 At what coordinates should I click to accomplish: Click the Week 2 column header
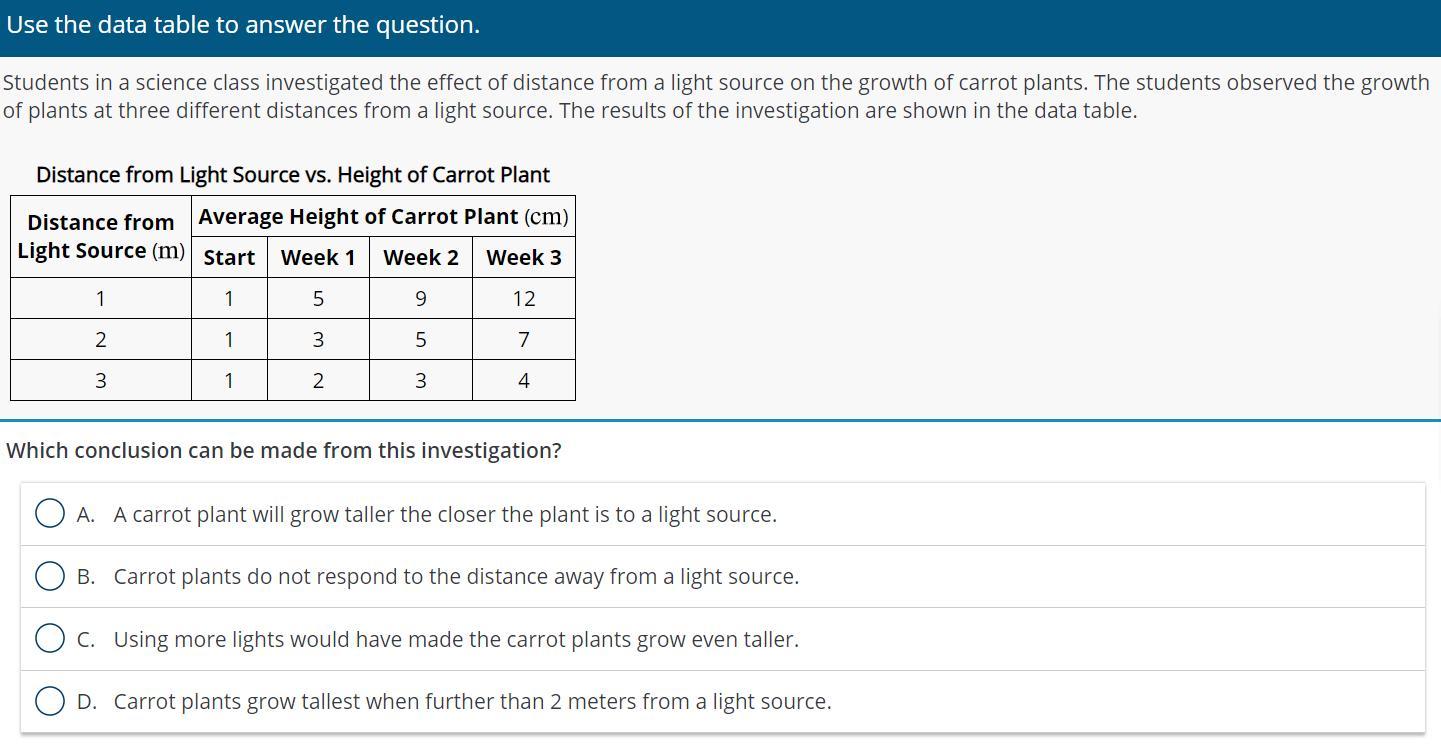420,258
